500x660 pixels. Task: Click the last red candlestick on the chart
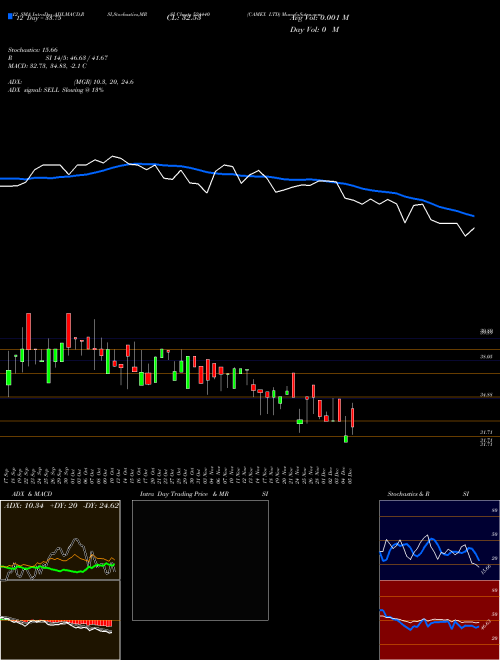point(353,418)
